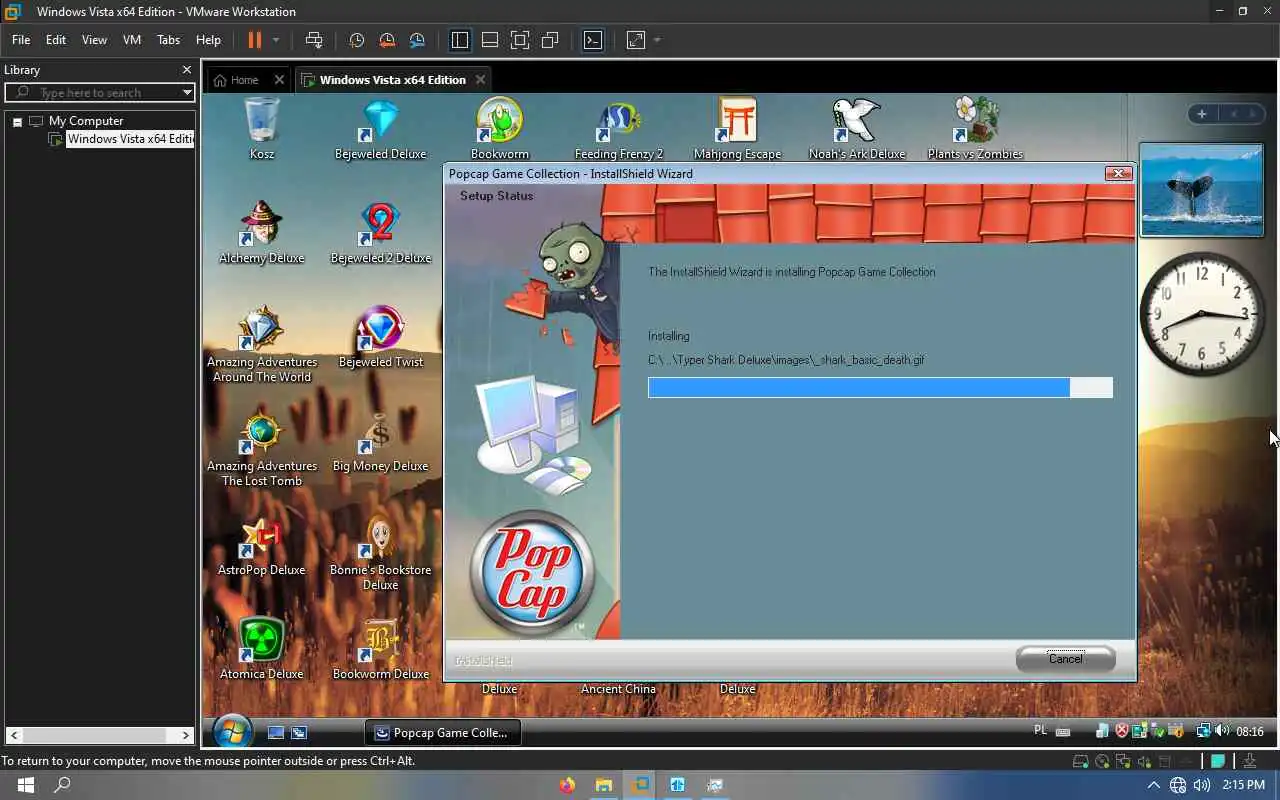The width and height of the screenshot is (1280, 800).
Task: Click Show Desktop quick launch icon
Action: click(x=276, y=733)
